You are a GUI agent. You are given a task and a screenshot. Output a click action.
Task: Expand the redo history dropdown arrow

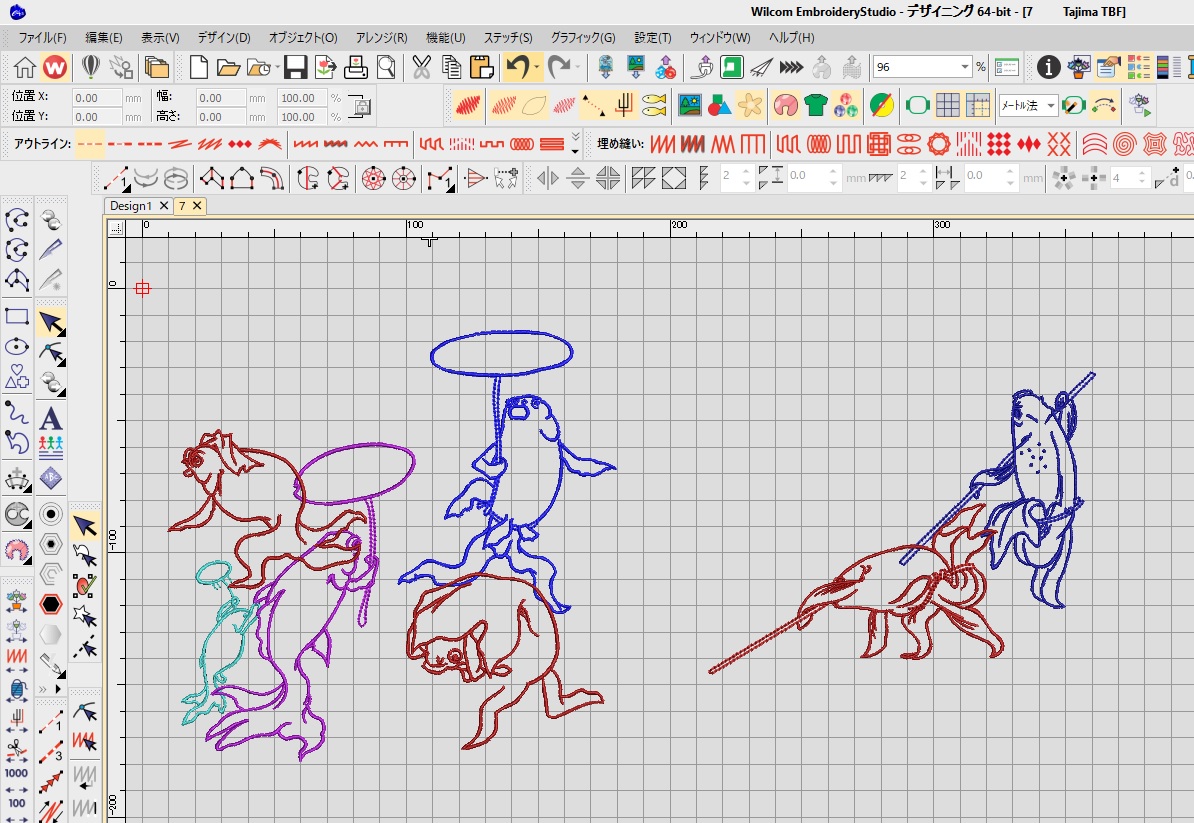[x=578, y=68]
